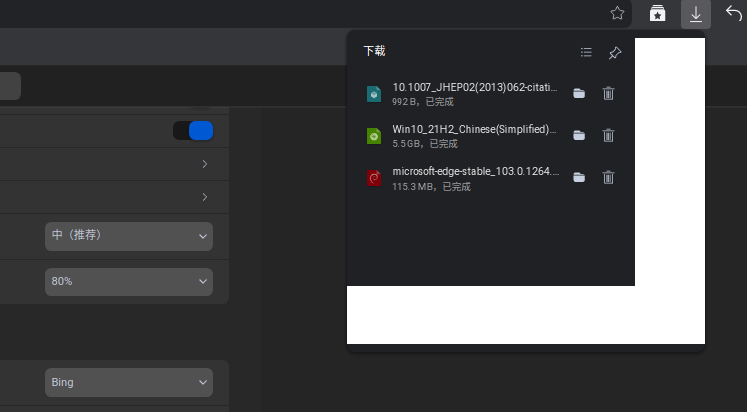Click the 下载 panel title
747x412 pixels.
click(x=374, y=51)
